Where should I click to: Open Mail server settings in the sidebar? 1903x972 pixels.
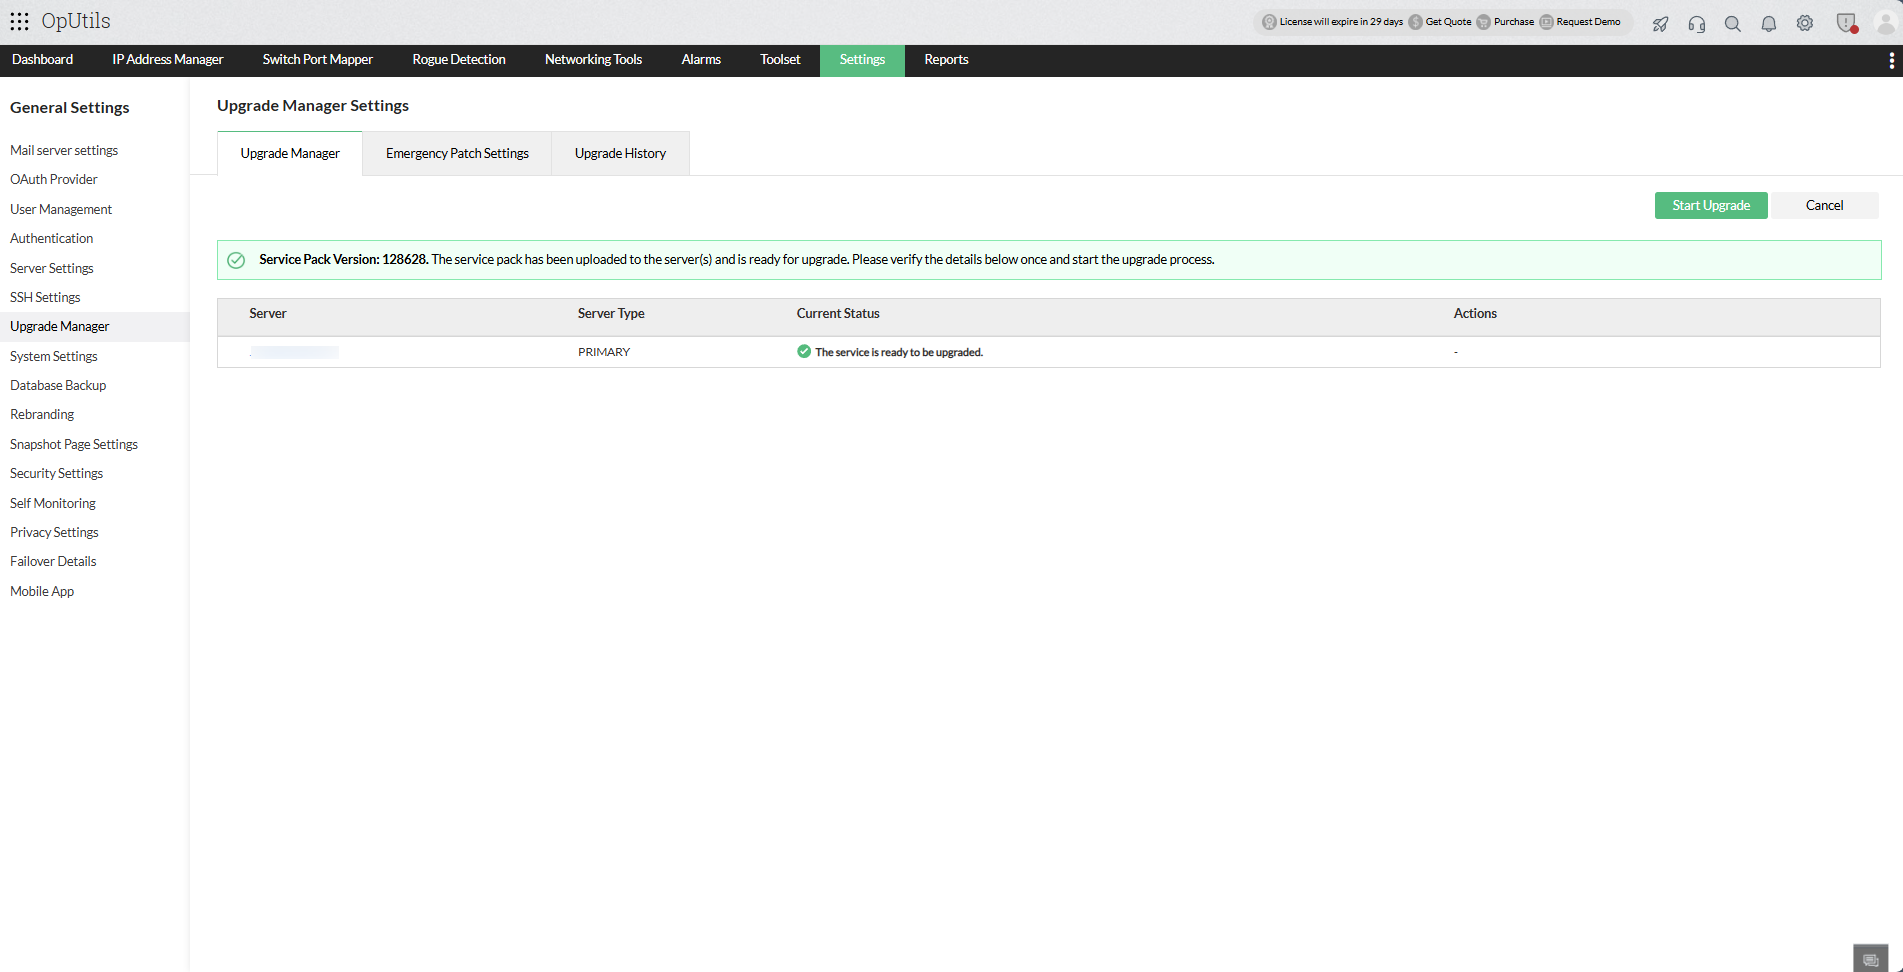[x=64, y=151]
